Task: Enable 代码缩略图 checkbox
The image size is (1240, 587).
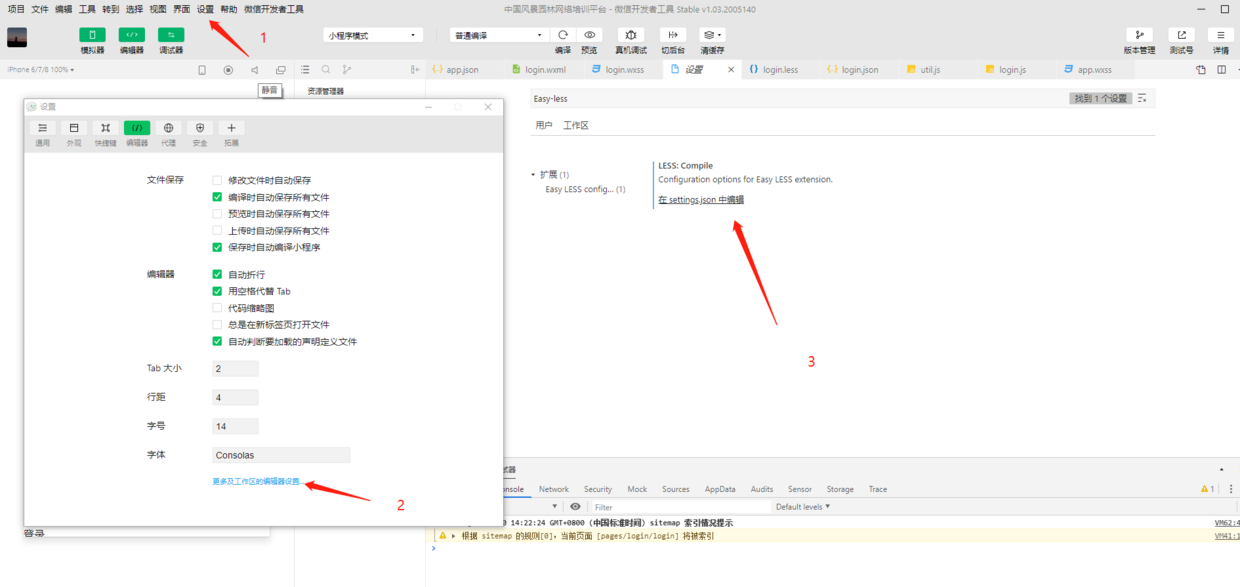Action: (217, 308)
